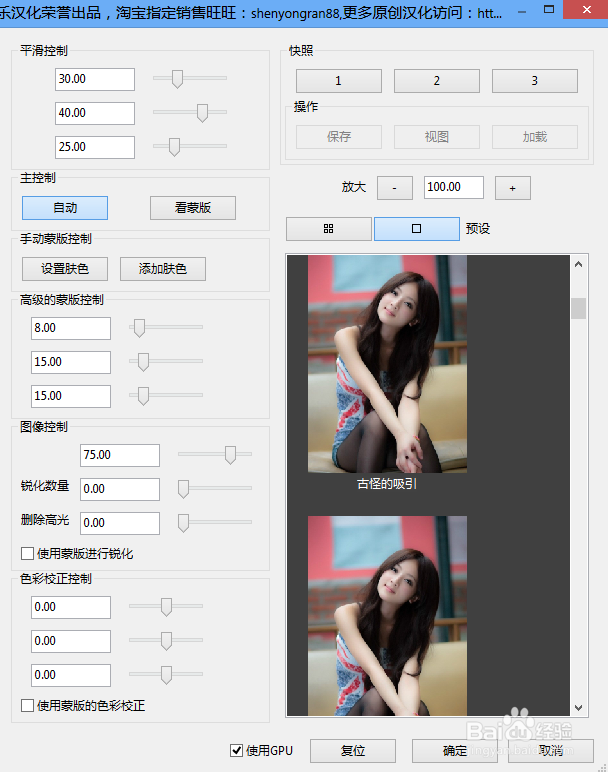Confirm with the 确定 button
This screenshot has width=608, height=772.
455,751
